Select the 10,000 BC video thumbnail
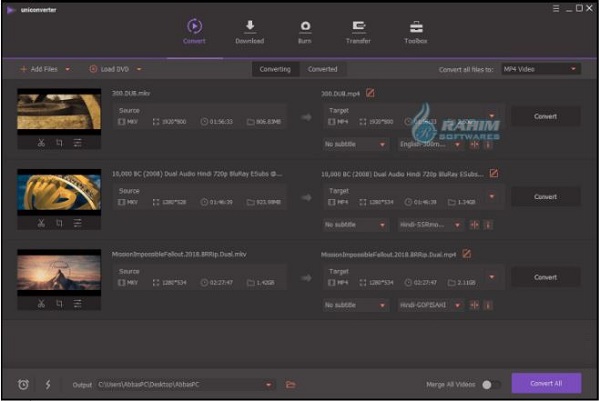The height and width of the screenshot is (401, 600). [59, 192]
